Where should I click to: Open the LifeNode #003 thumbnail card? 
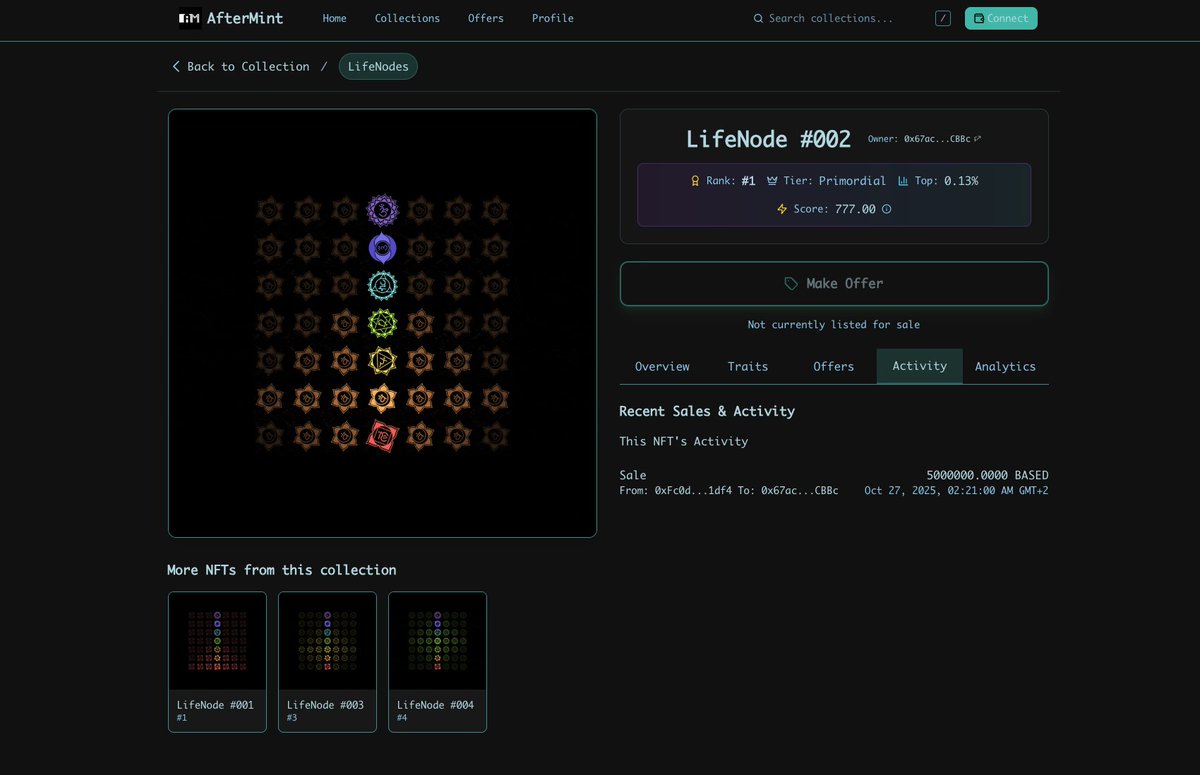tap(327, 662)
